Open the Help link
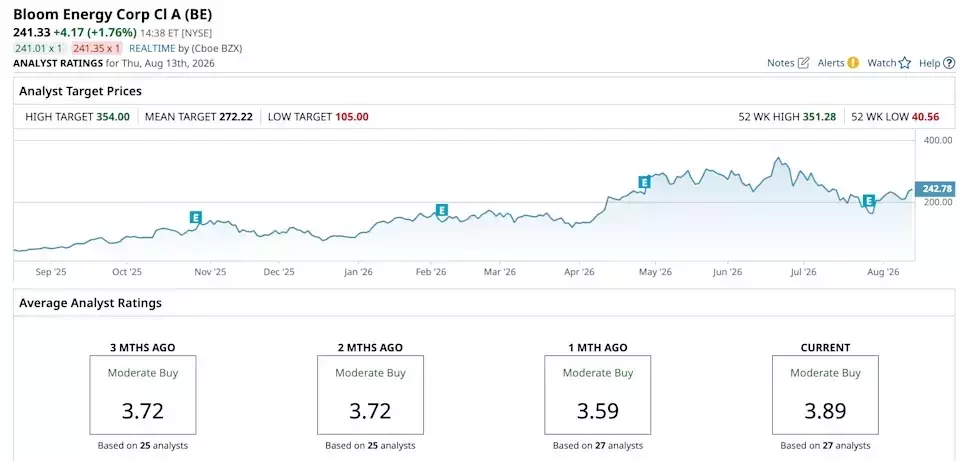 (929, 63)
